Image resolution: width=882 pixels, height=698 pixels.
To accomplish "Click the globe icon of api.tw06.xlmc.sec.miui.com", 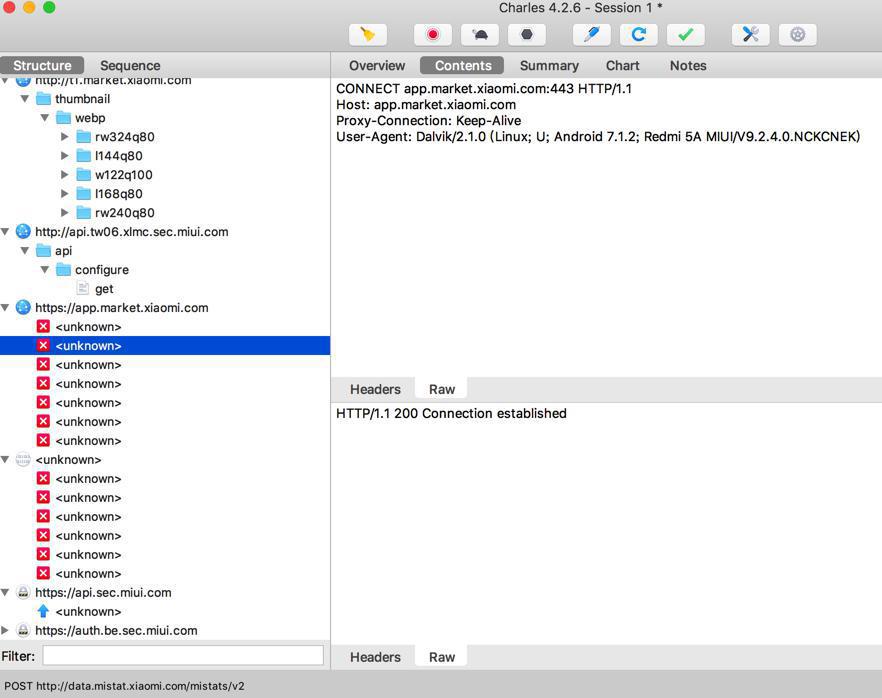I will [x=23, y=232].
